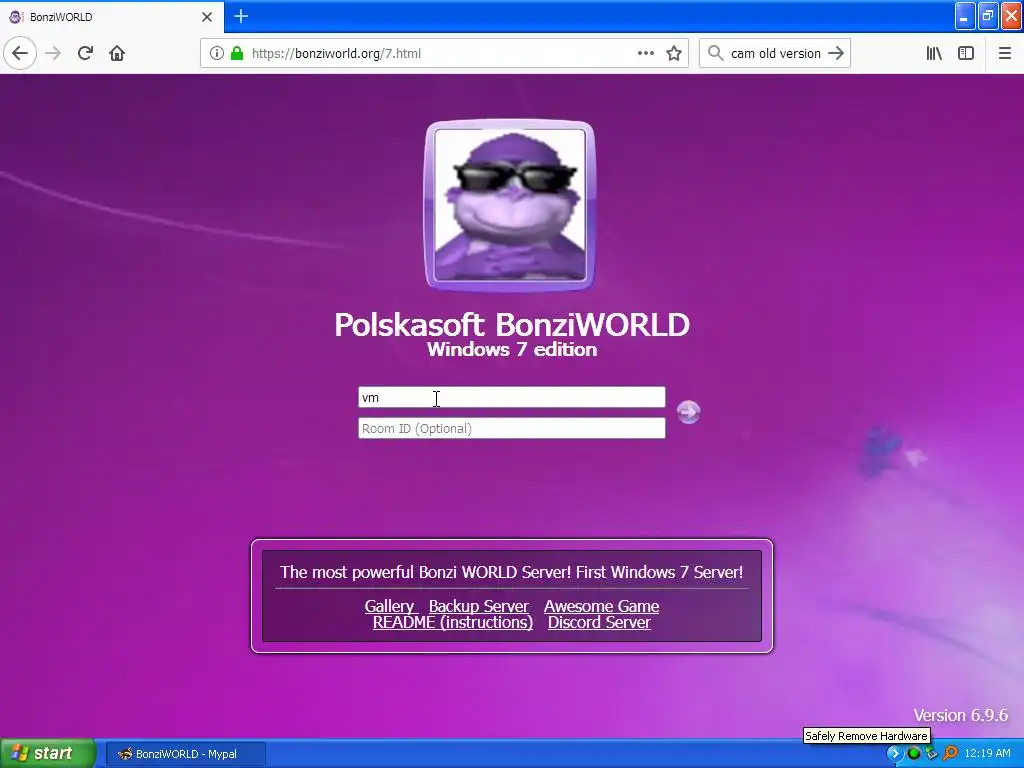Submit search with the arrow button

click(836, 54)
